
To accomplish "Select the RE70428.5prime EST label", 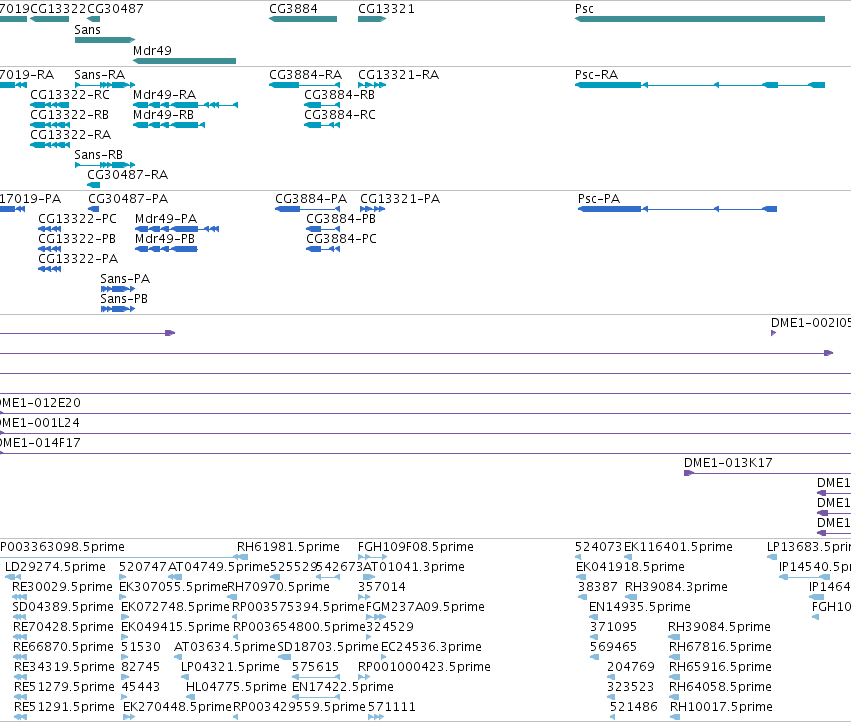I will [x=63, y=627].
